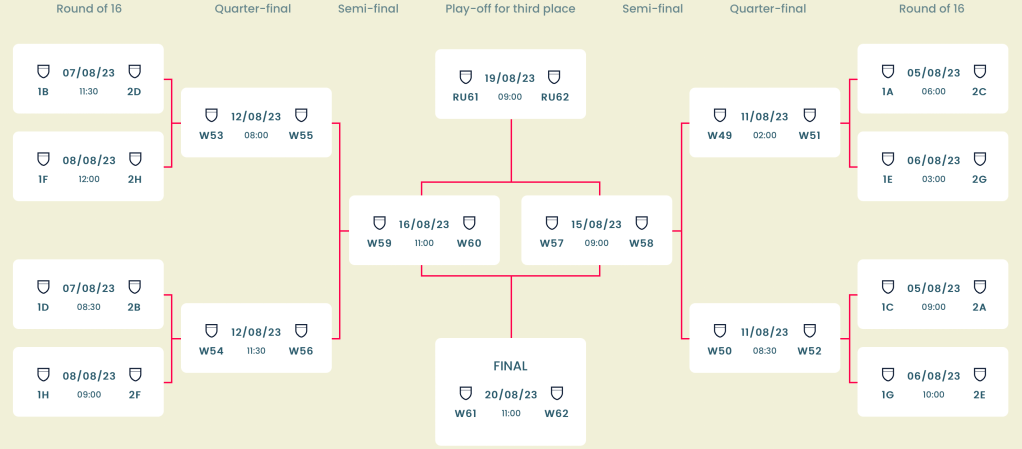Click the shield icon above team 1H

point(43,374)
